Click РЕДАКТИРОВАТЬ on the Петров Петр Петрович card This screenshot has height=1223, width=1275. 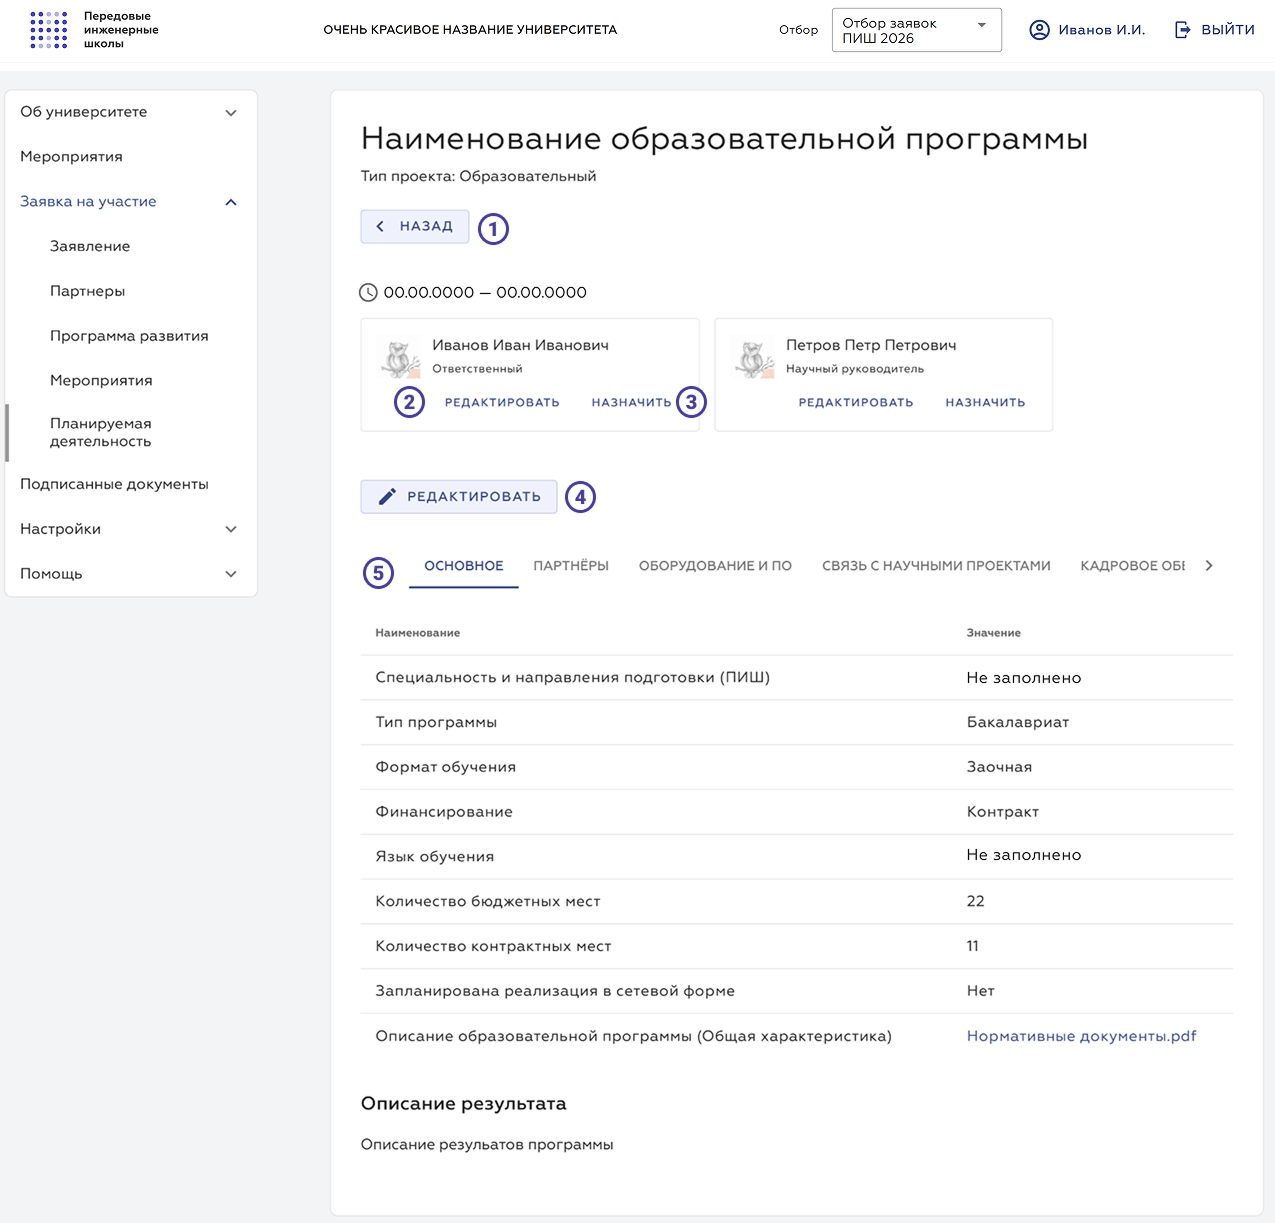click(x=856, y=403)
